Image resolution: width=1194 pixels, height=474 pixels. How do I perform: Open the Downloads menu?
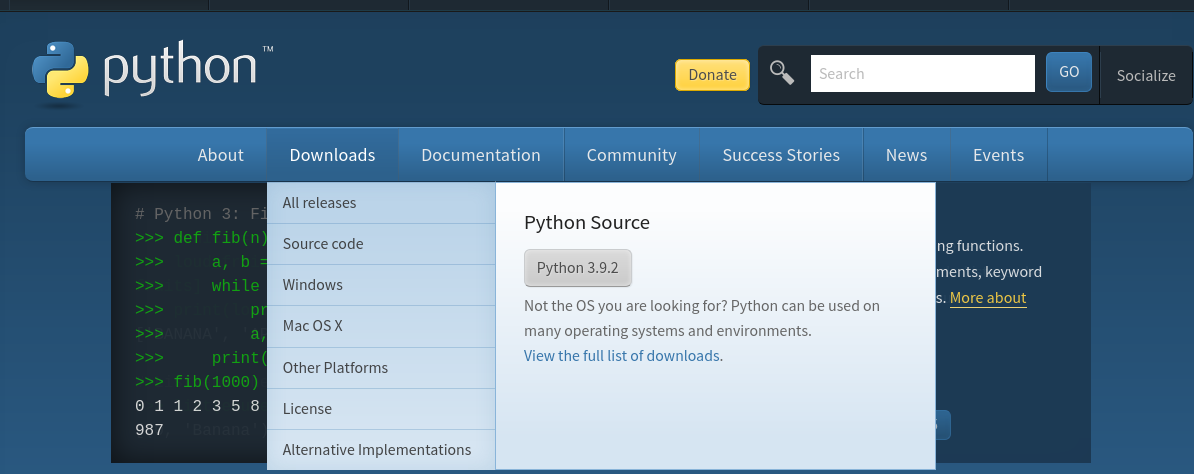coord(332,155)
